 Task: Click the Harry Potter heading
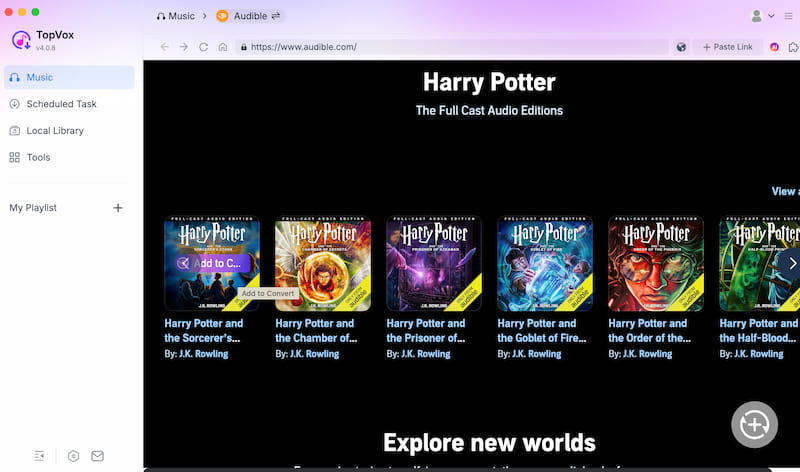[x=489, y=82]
